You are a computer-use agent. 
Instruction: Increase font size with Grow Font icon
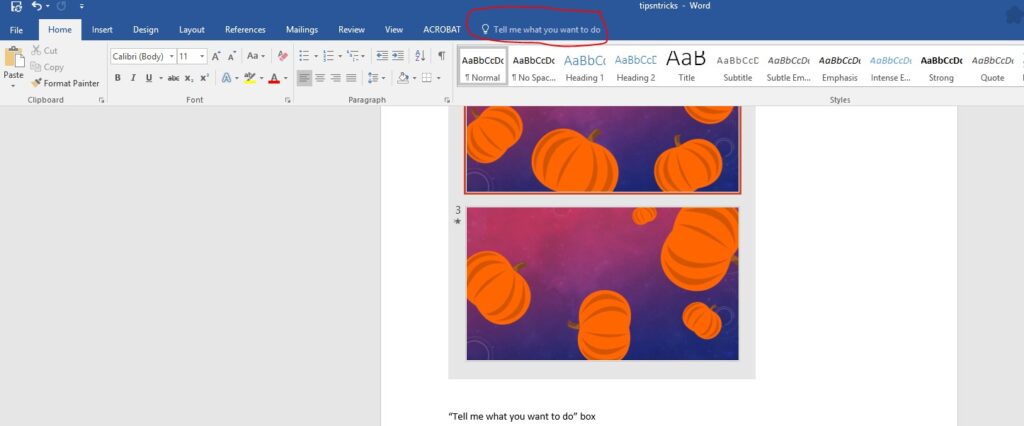click(217, 57)
